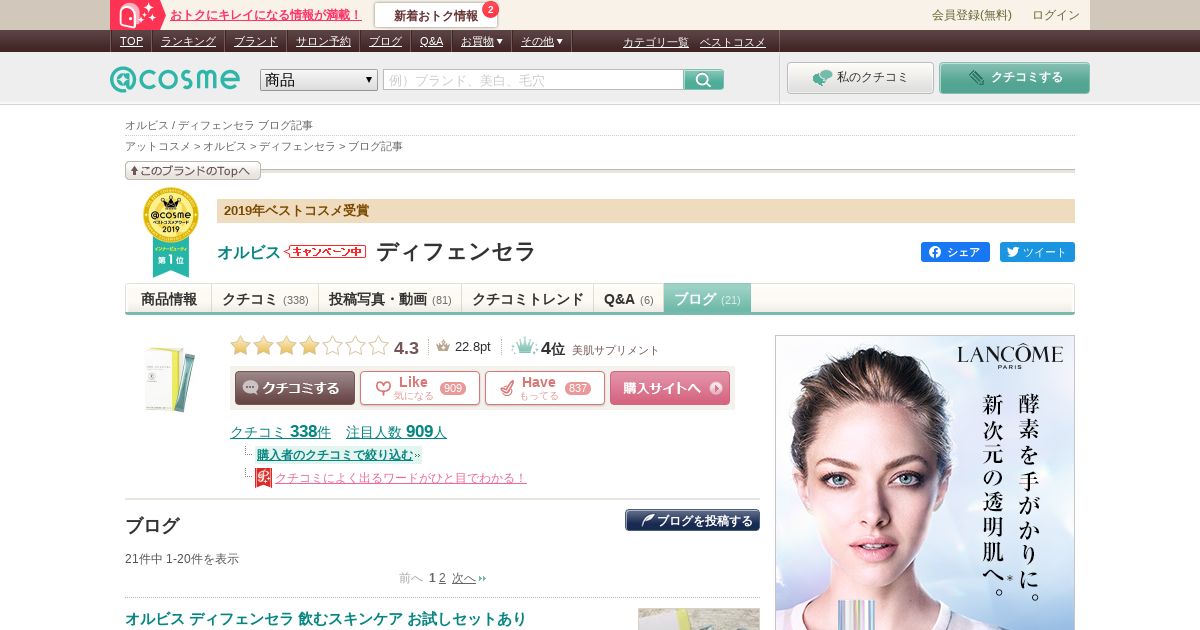1200x630 pixels.
Task: Open the 注目人数 909人 link
Action: click(396, 432)
